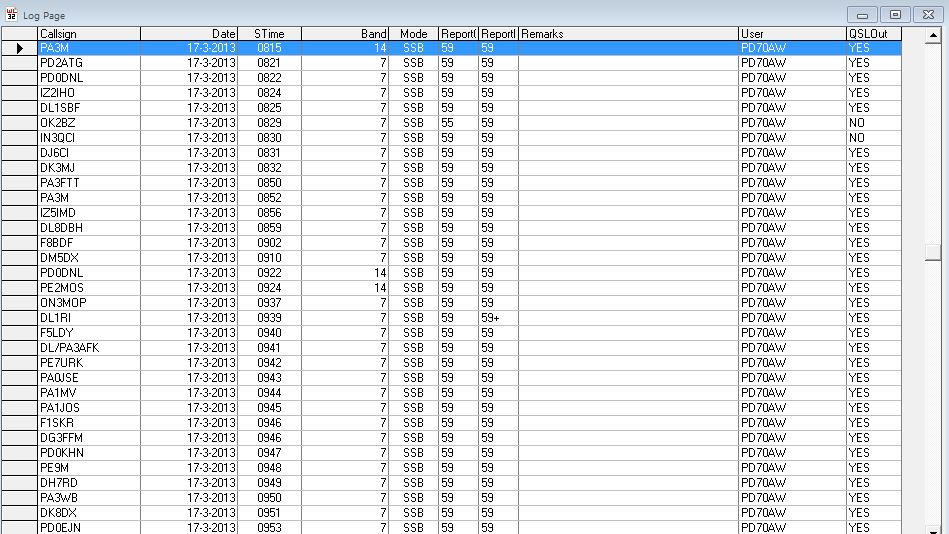Screen dimensions: 949x534
Task: Click the Band column header
Action: click(344, 34)
